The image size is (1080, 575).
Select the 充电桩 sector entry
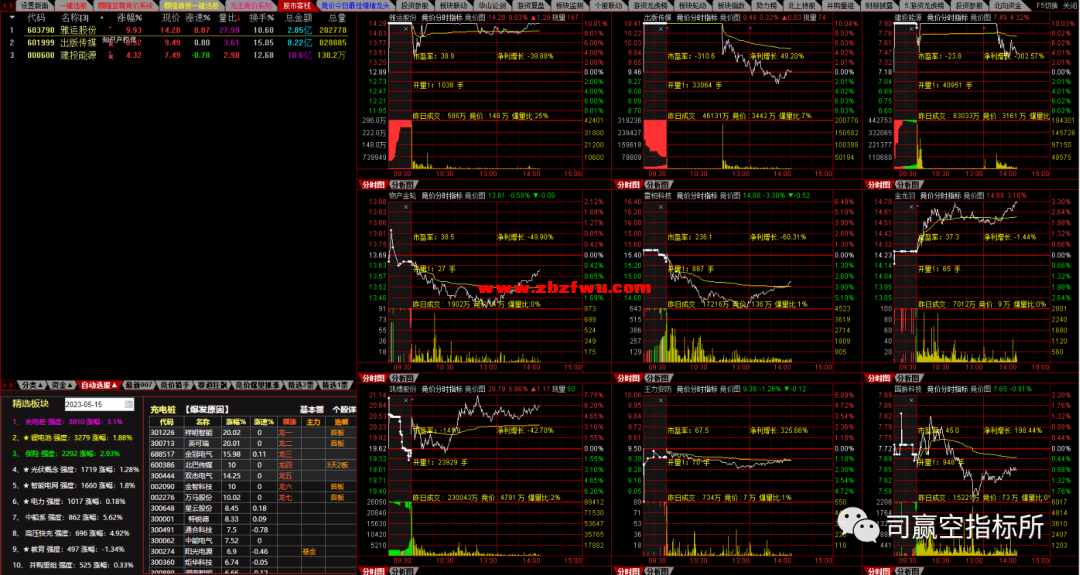click(68, 421)
